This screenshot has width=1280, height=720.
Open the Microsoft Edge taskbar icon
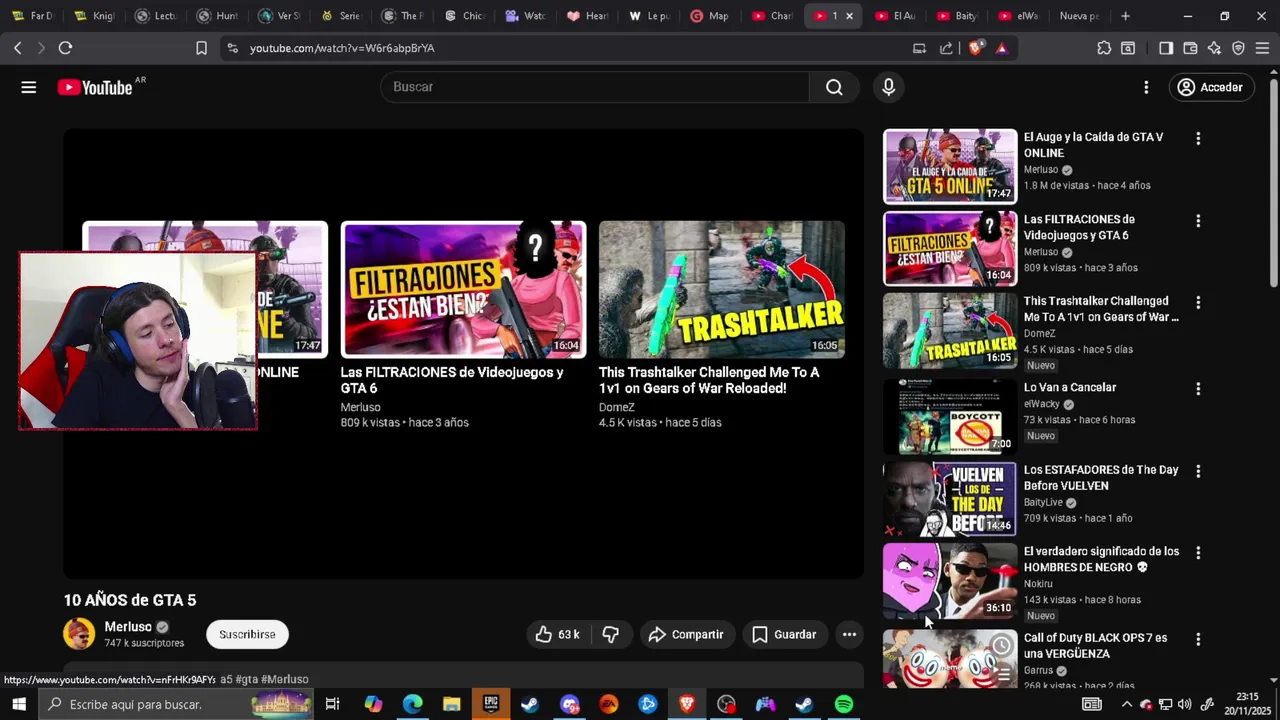pyautogui.click(x=412, y=704)
